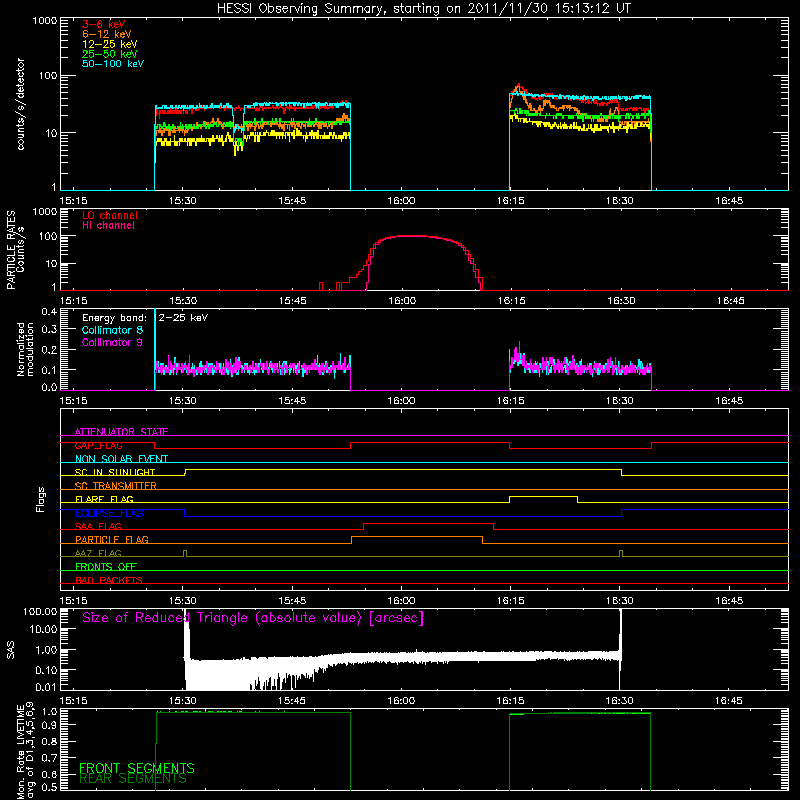
Task: Click the HI channel legend entry
Action: click(x=108, y=226)
